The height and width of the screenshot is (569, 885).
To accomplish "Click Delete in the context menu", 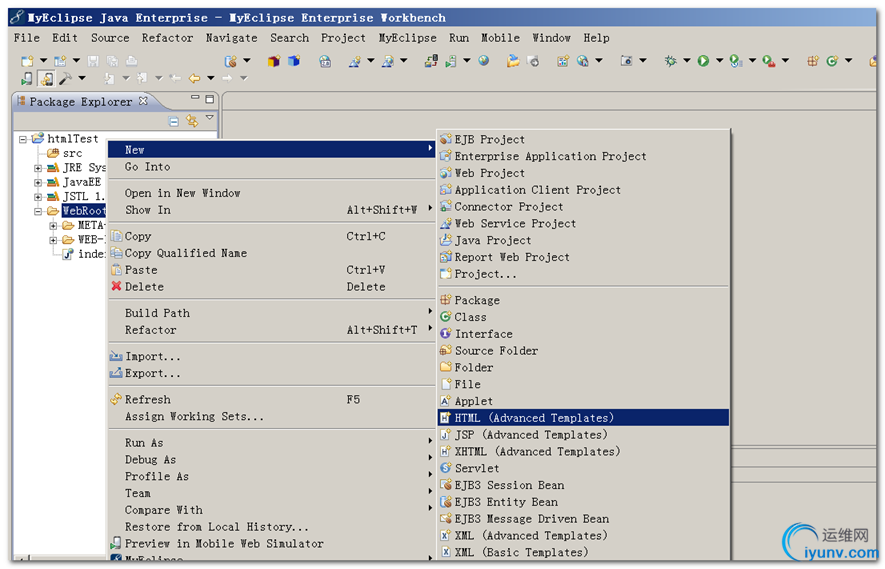I will coord(144,287).
